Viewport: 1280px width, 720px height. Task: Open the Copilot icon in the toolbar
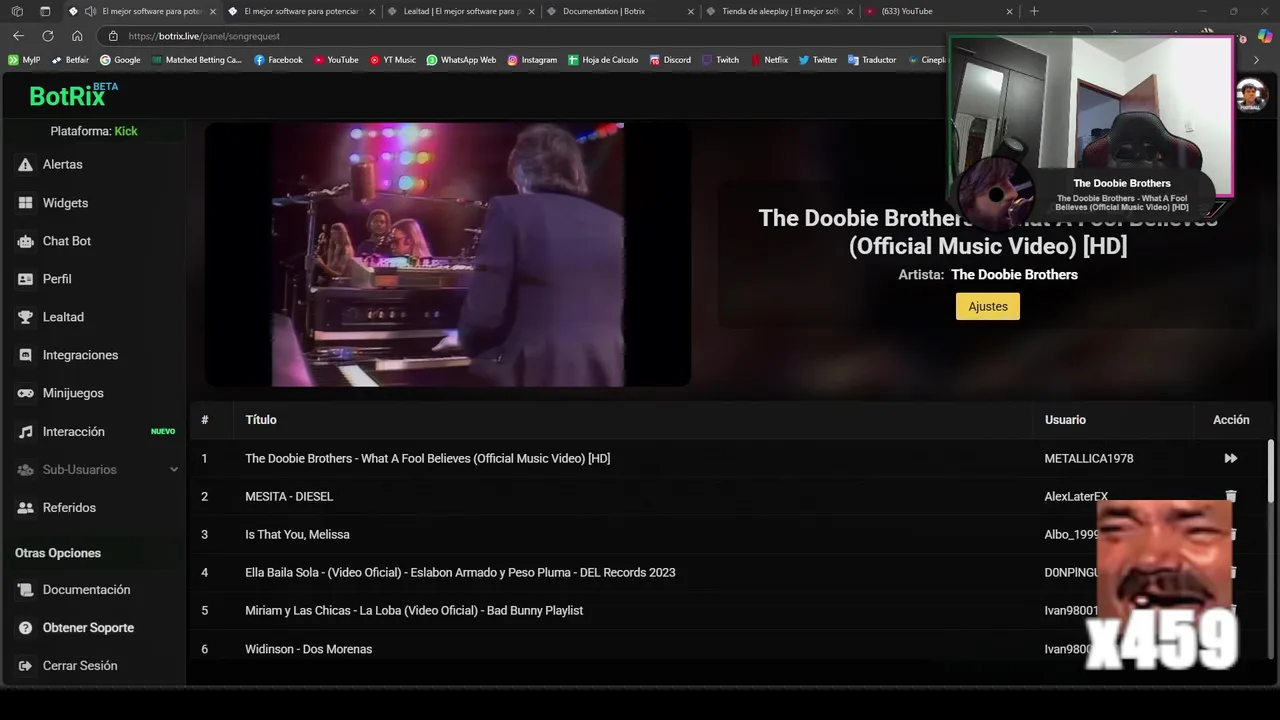tap(1266, 36)
